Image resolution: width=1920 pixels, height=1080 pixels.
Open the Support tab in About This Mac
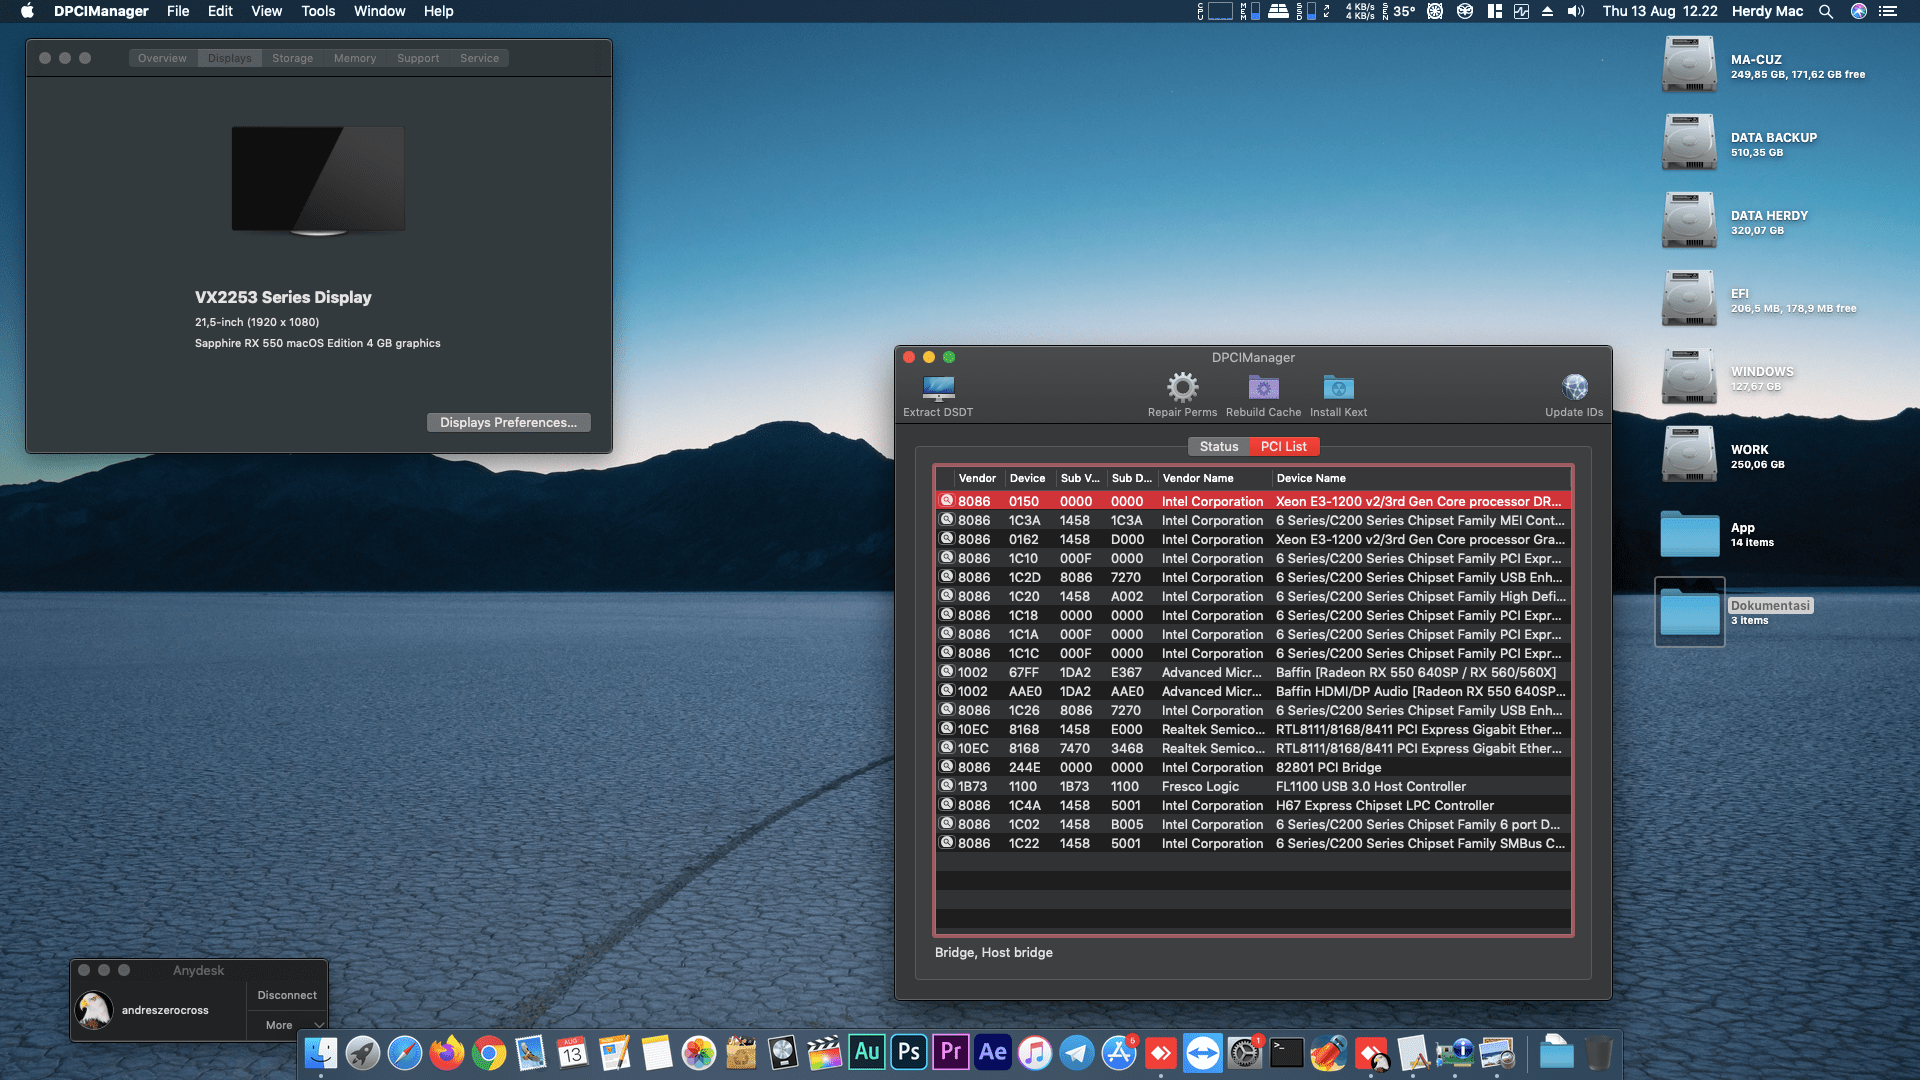pos(418,58)
